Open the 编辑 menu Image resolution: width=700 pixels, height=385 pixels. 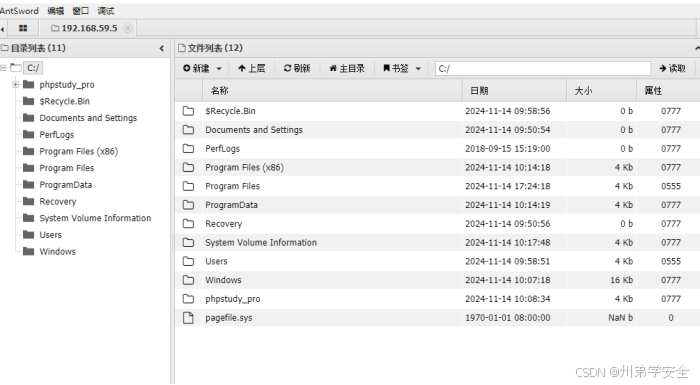56,11
